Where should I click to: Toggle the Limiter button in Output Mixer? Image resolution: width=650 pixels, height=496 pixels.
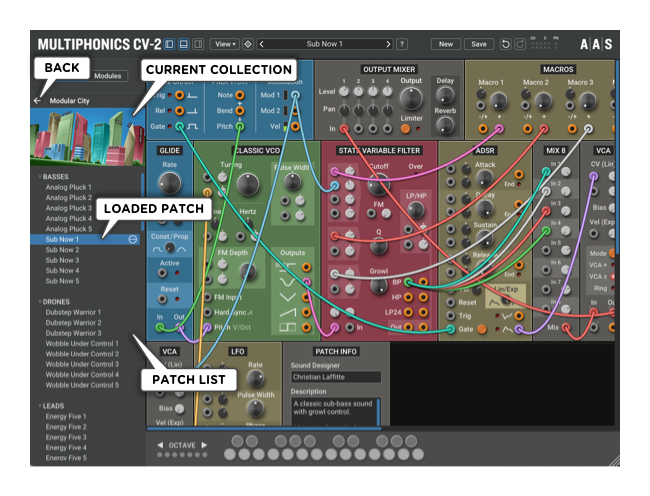(405, 129)
